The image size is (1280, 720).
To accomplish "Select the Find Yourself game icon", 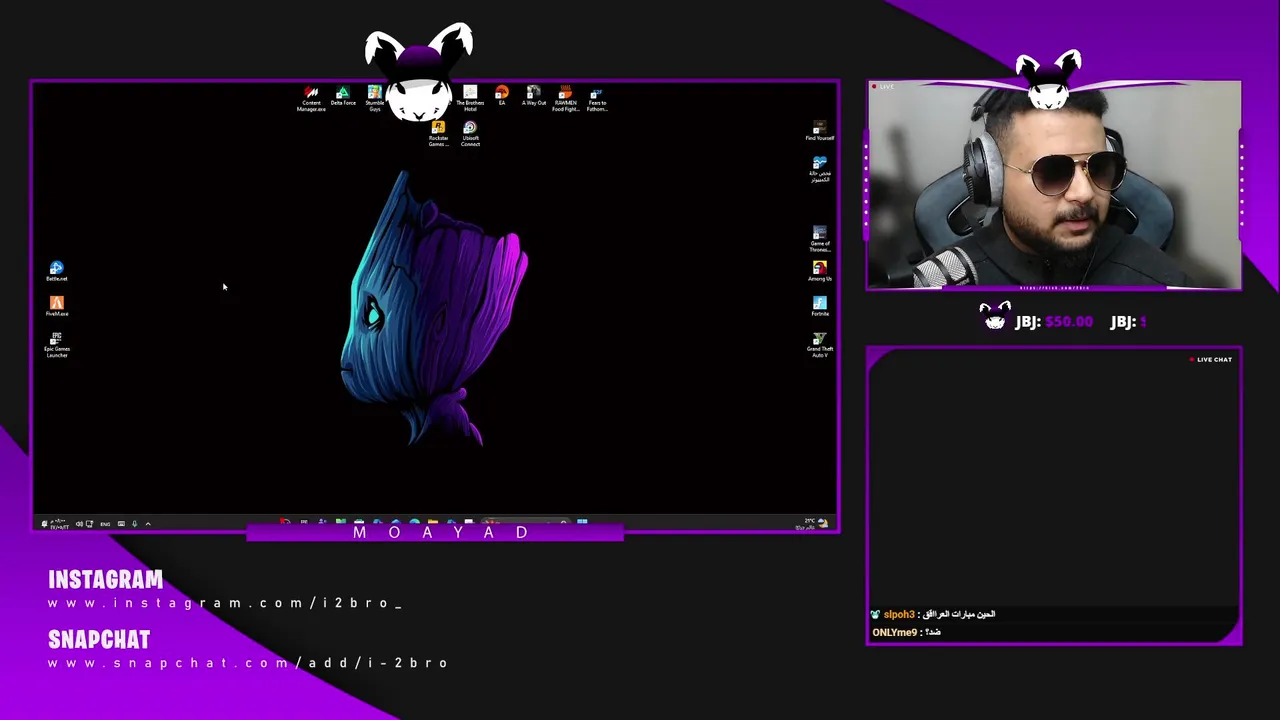I will click(x=819, y=131).
